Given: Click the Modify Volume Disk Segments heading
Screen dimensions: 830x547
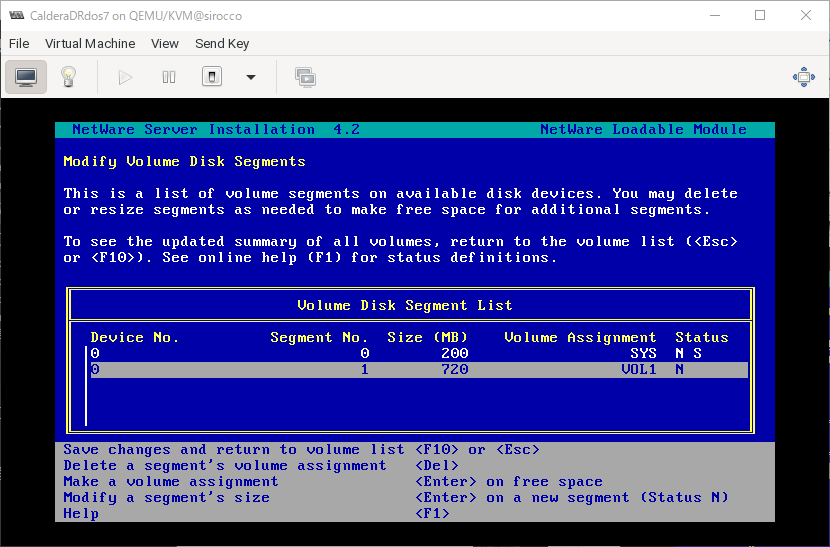Looking at the screenshot, I should pos(184,162).
